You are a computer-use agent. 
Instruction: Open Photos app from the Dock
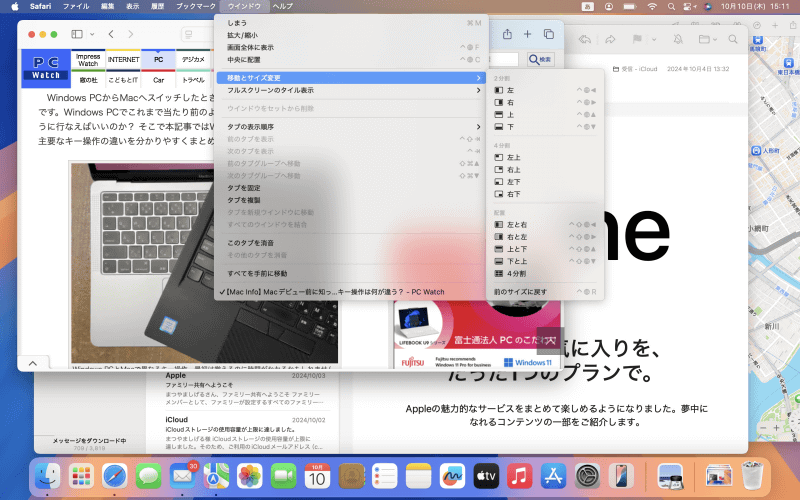(x=249, y=477)
